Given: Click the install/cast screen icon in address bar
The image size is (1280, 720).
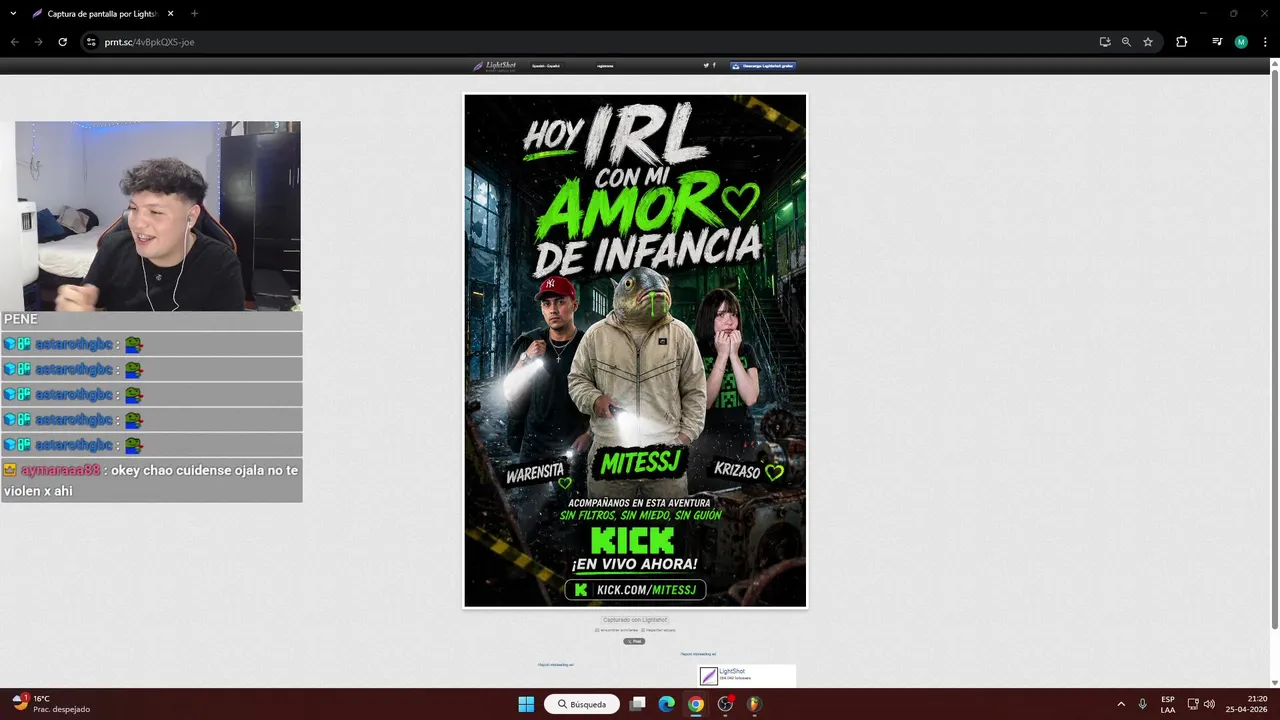Looking at the screenshot, I should coord(1104,42).
